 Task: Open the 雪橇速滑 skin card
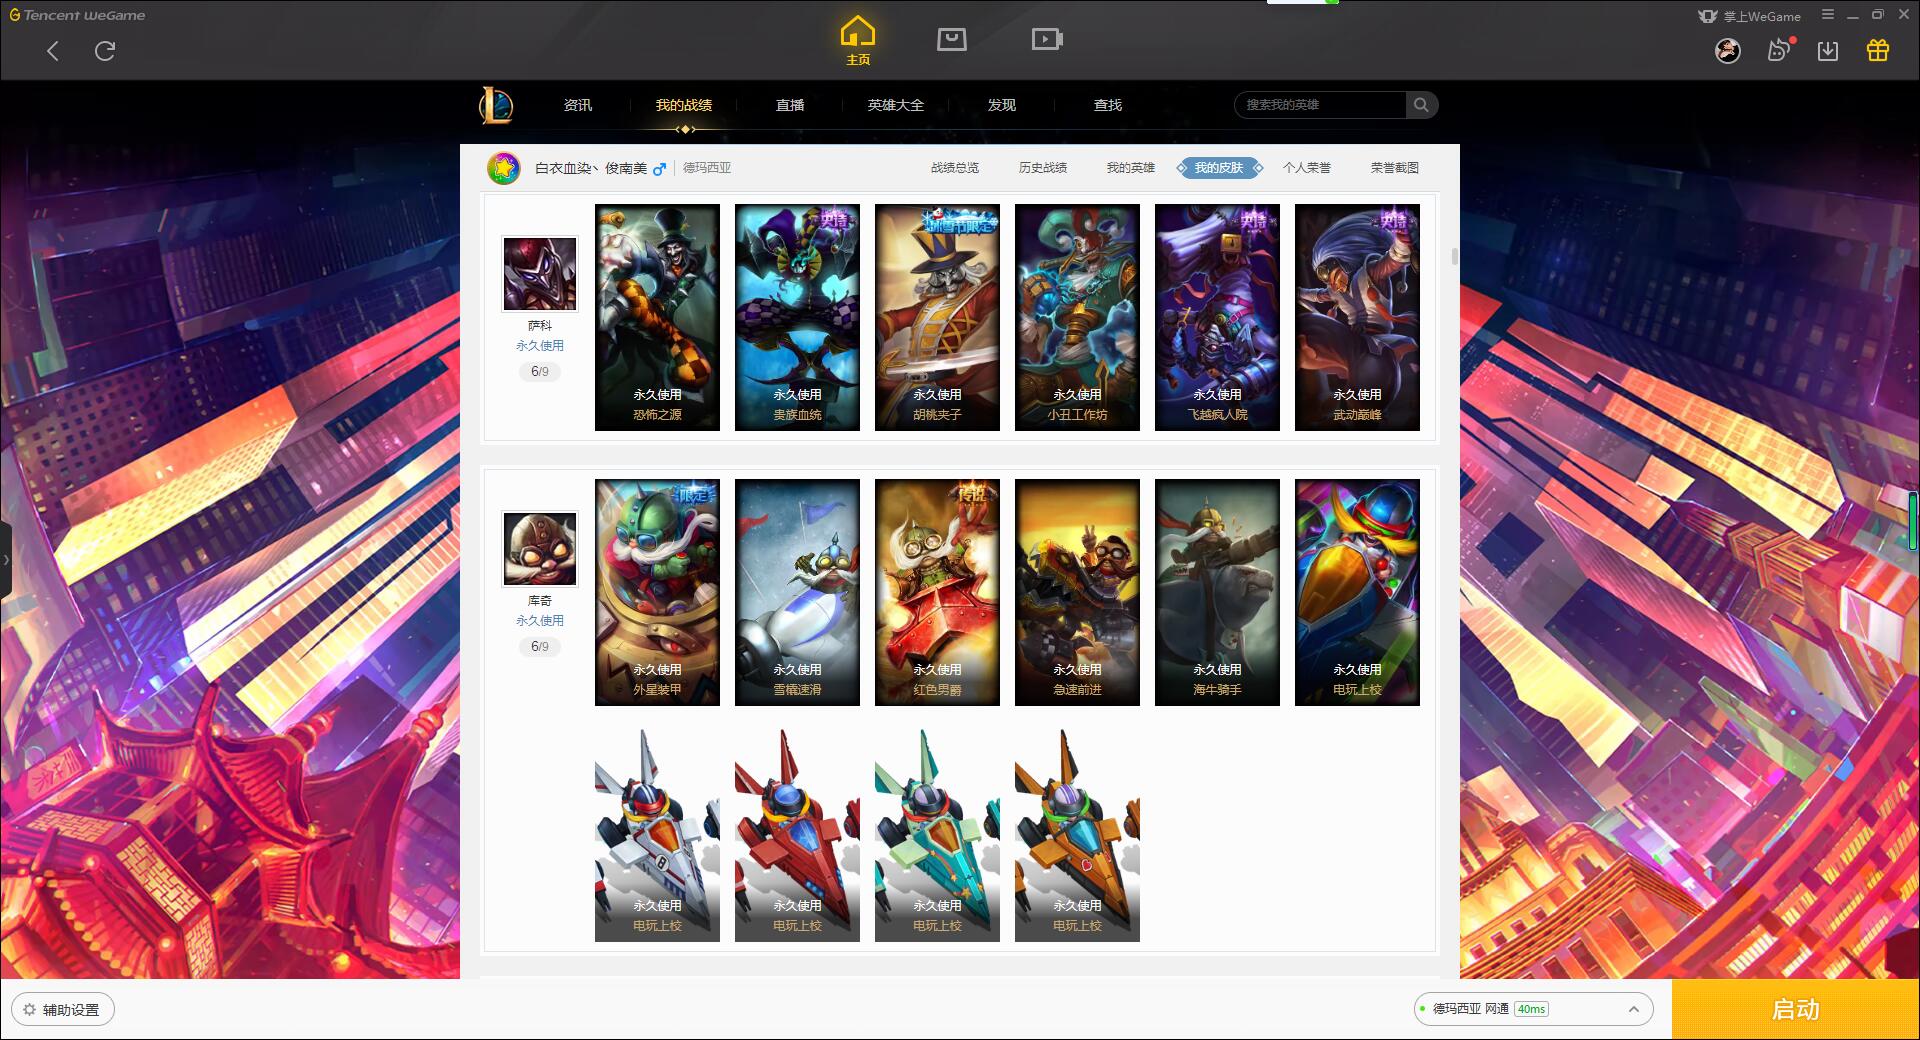coord(797,593)
